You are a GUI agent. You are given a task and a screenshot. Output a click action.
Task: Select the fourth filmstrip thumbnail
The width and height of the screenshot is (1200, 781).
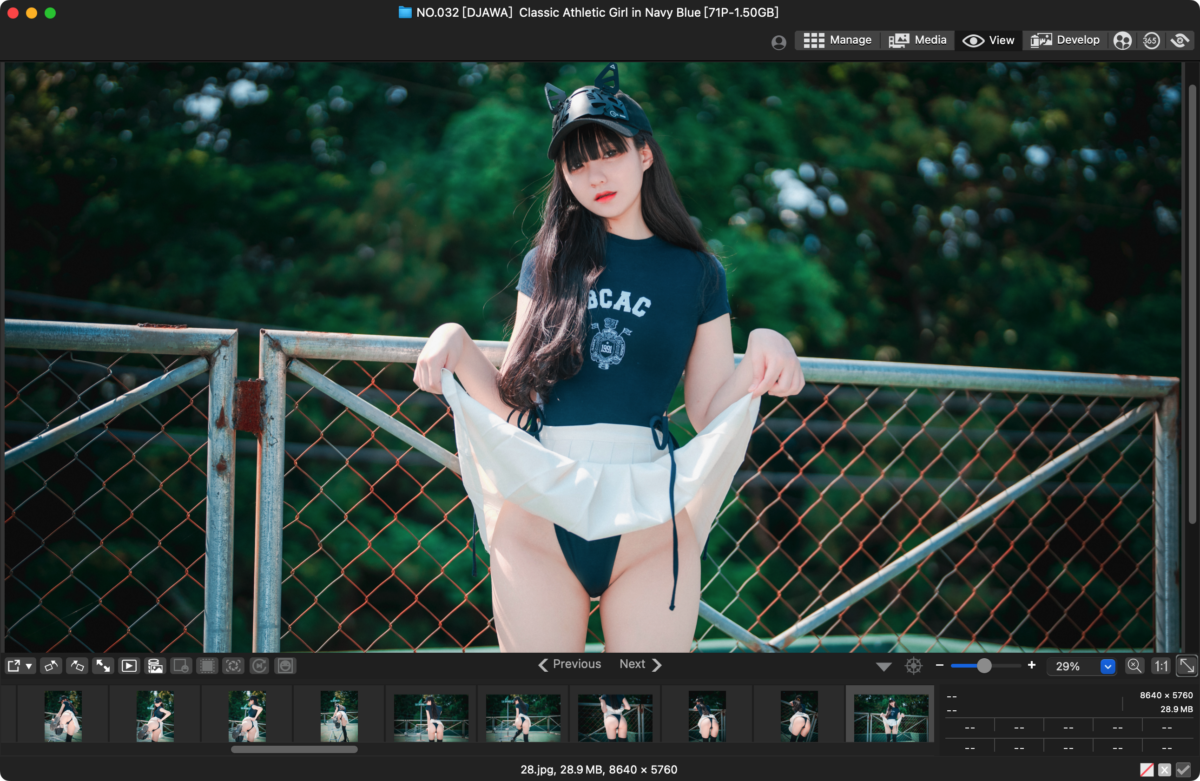pyautogui.click(x=339, y=715)
